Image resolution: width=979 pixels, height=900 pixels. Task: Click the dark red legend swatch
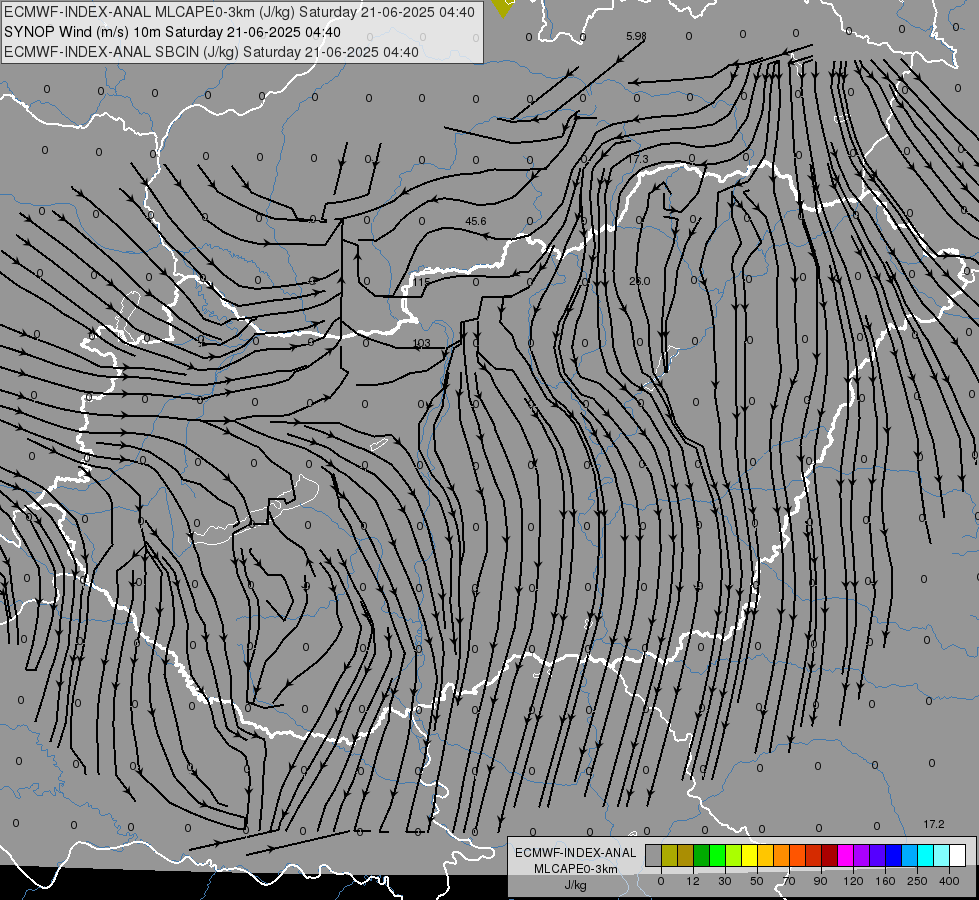pos(830,855)
